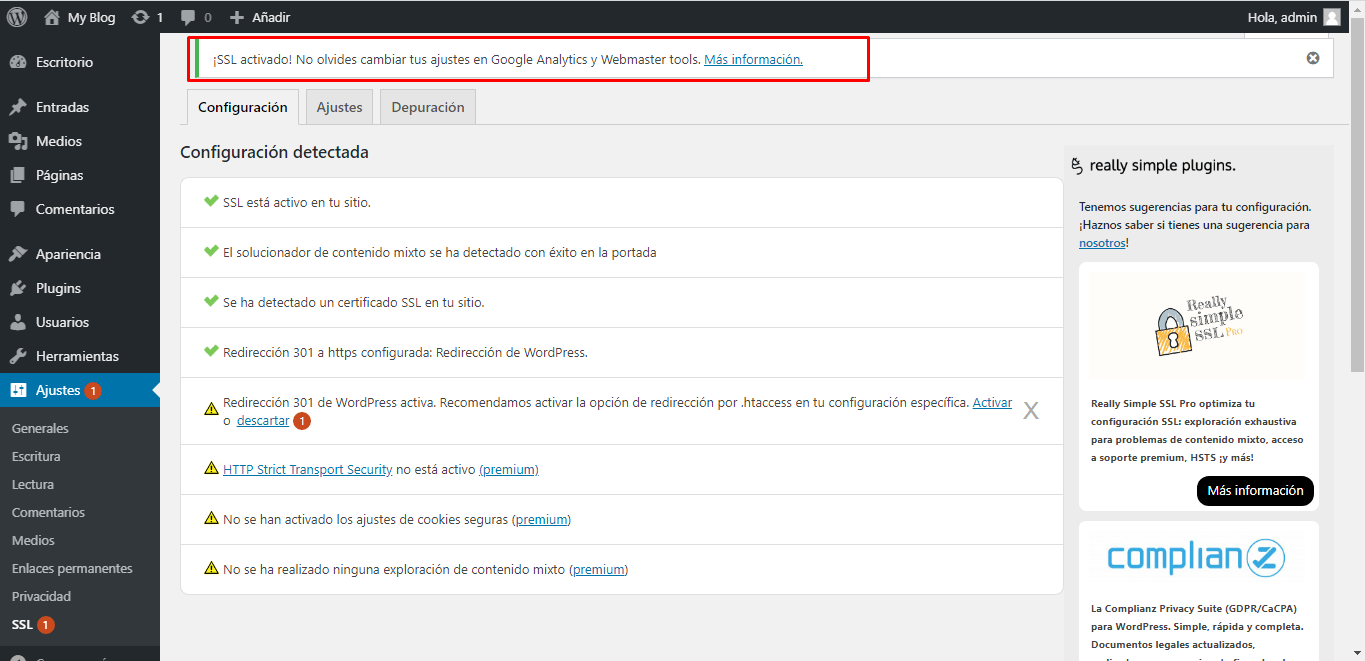The height and width of the screenshot is (661, 1365).
Task: Click Activar to enable .htaccess redirection
Action: [x=992, y=401]
